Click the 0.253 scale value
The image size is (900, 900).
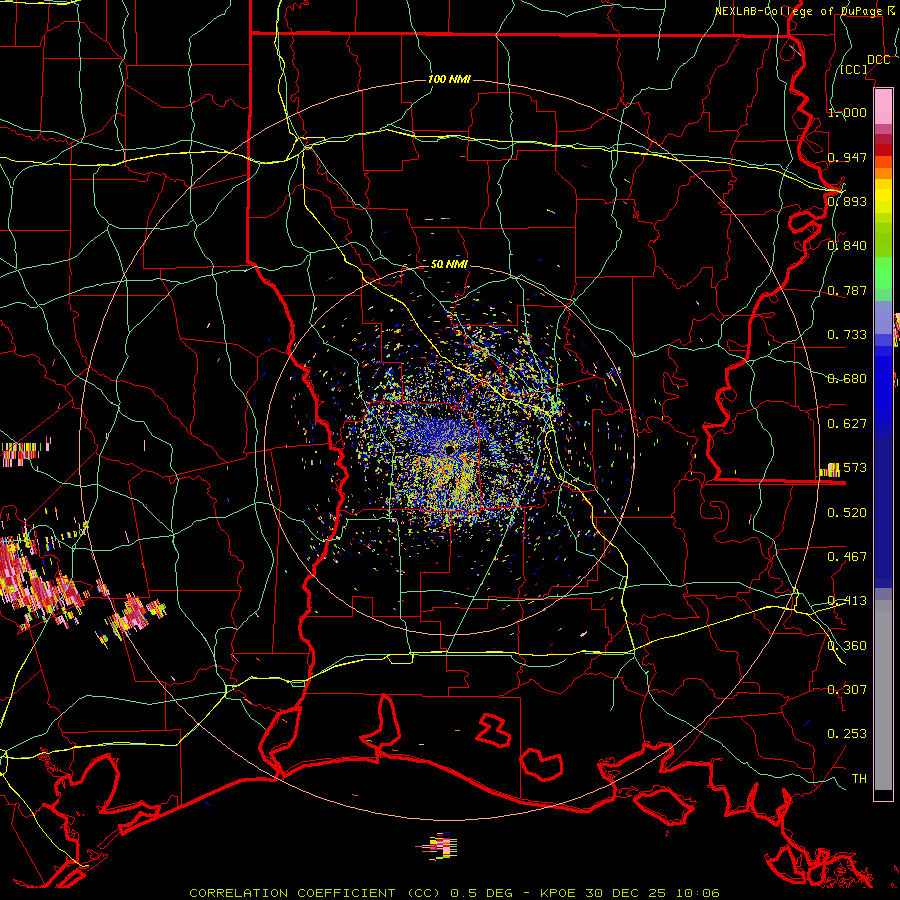(847, 734)
